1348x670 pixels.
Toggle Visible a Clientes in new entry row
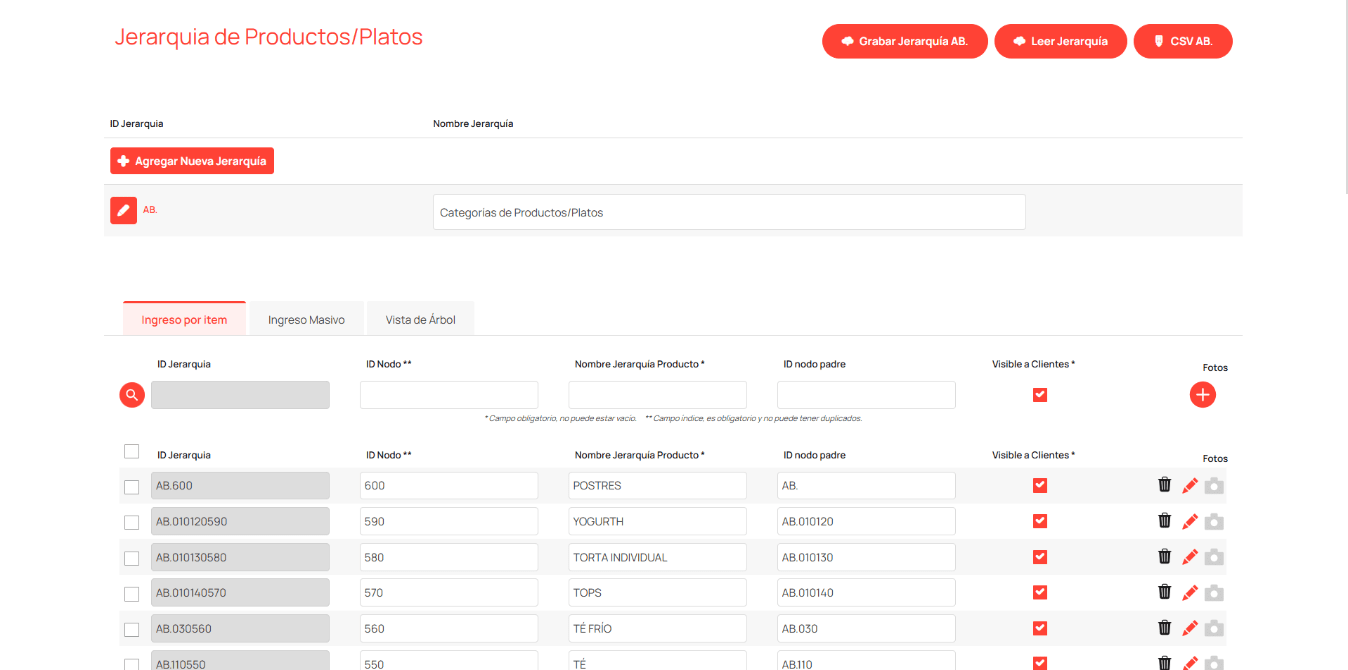tap(1039, 395)
